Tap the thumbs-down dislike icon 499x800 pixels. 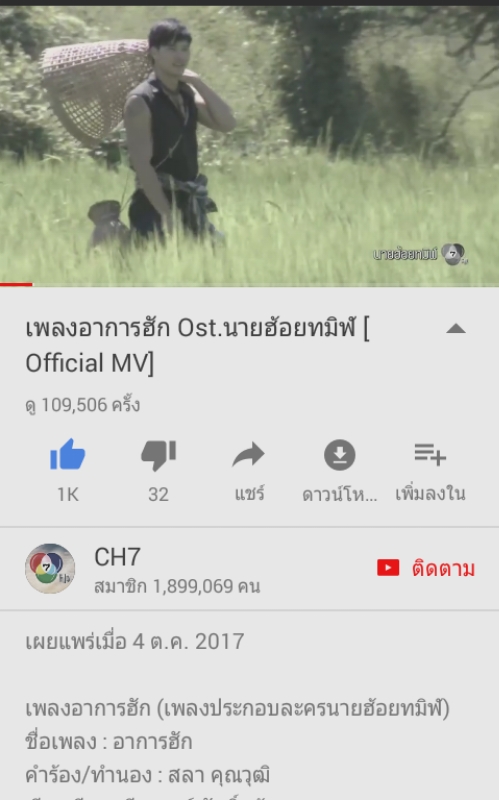point(159,455)
